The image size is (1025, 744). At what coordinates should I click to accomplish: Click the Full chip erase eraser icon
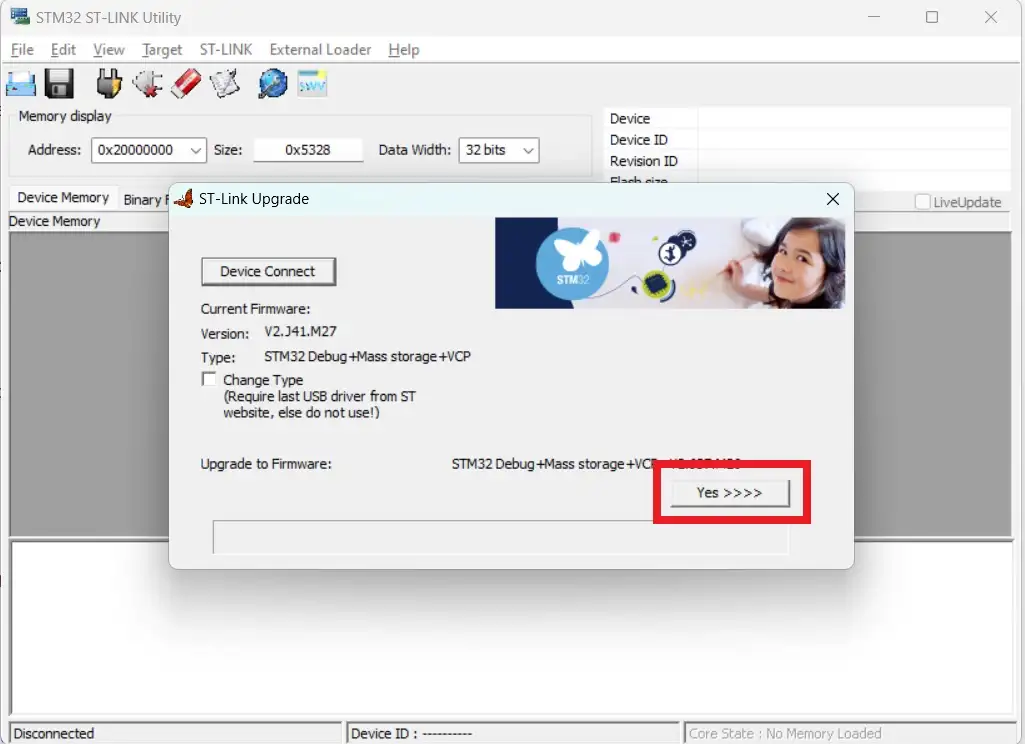186,84
